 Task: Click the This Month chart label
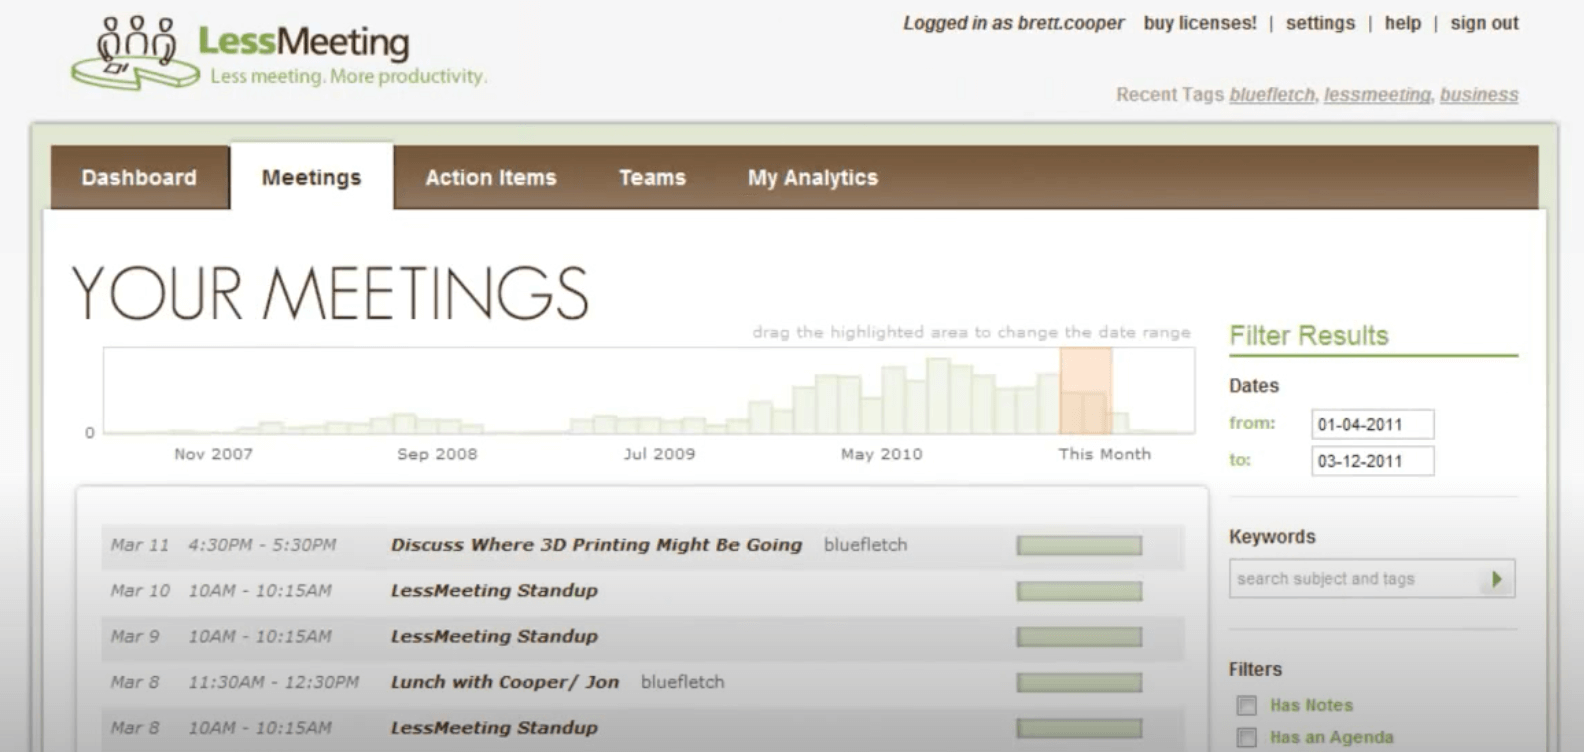pyautogui.click(x=1104, y=454)
